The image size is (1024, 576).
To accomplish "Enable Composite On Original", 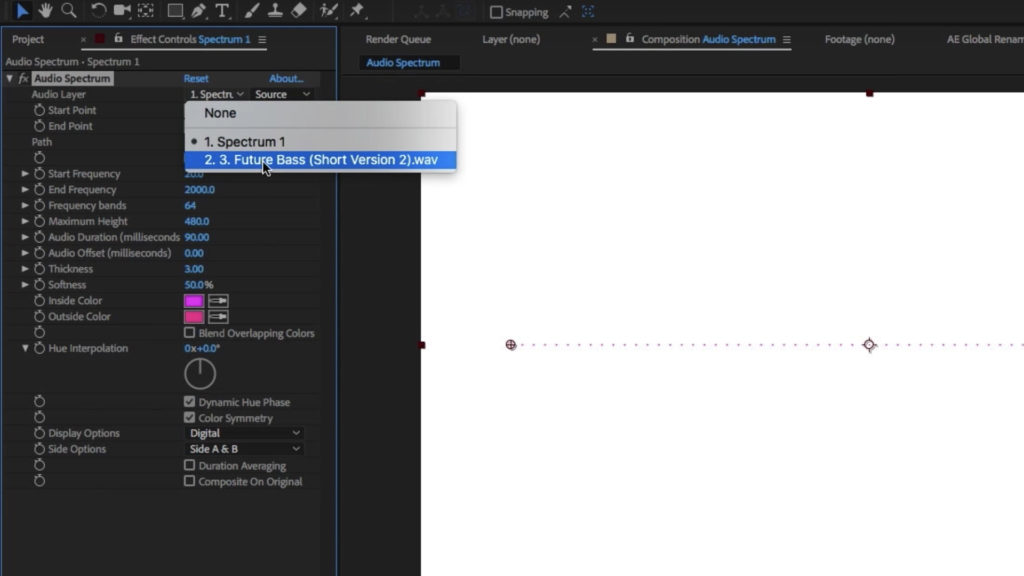I will [x=189, y=481].
